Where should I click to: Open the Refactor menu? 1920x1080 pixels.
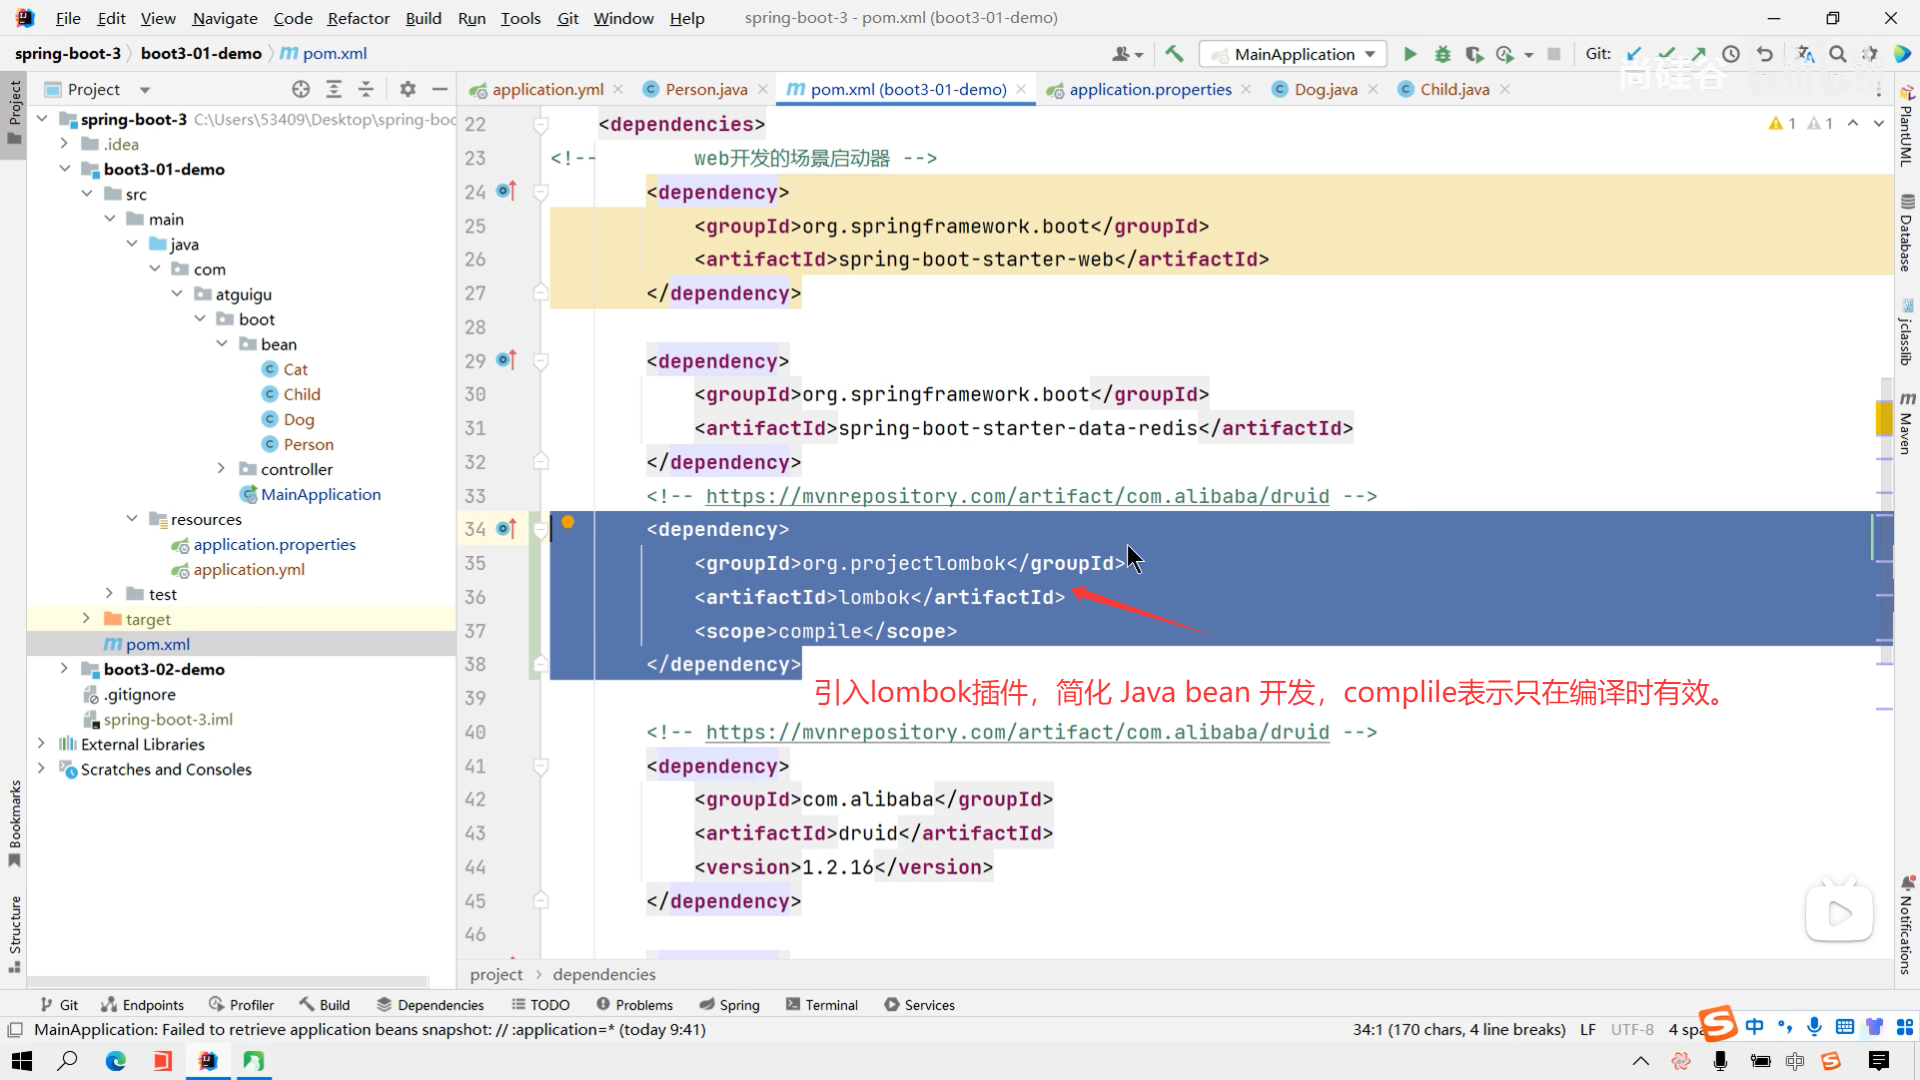357,18
